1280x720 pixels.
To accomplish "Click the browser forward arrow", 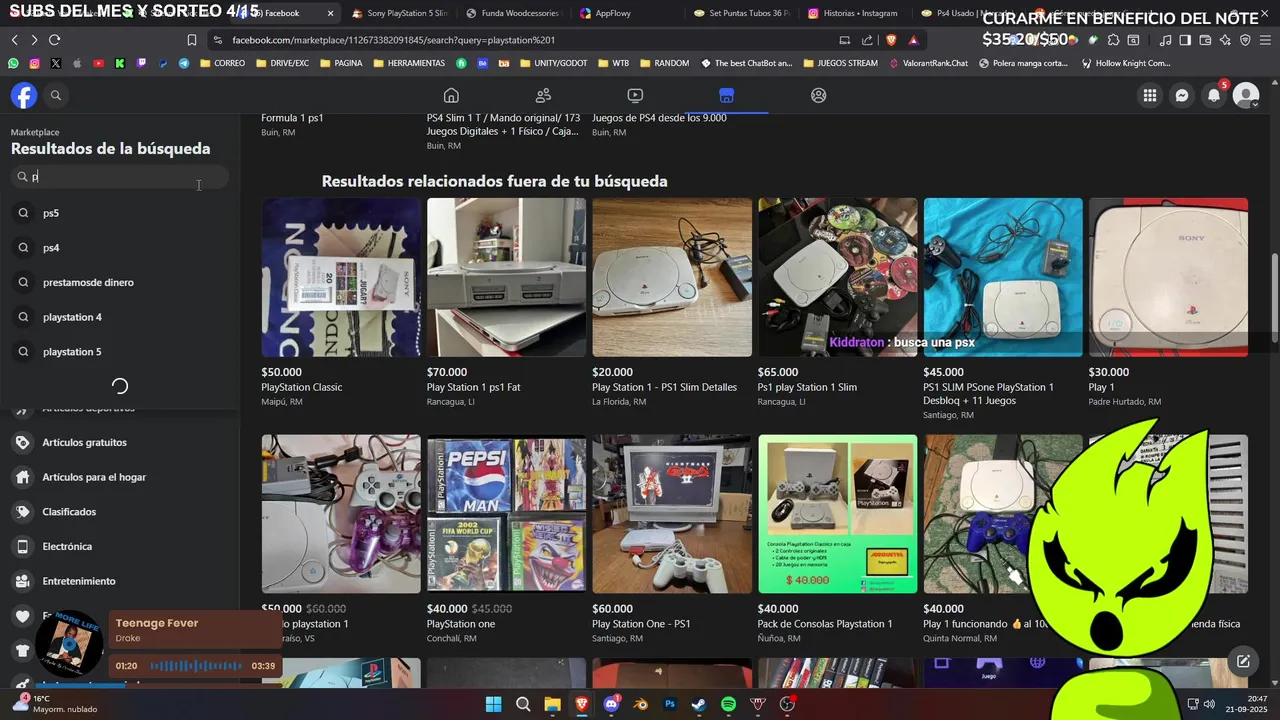I will [34, 40].
